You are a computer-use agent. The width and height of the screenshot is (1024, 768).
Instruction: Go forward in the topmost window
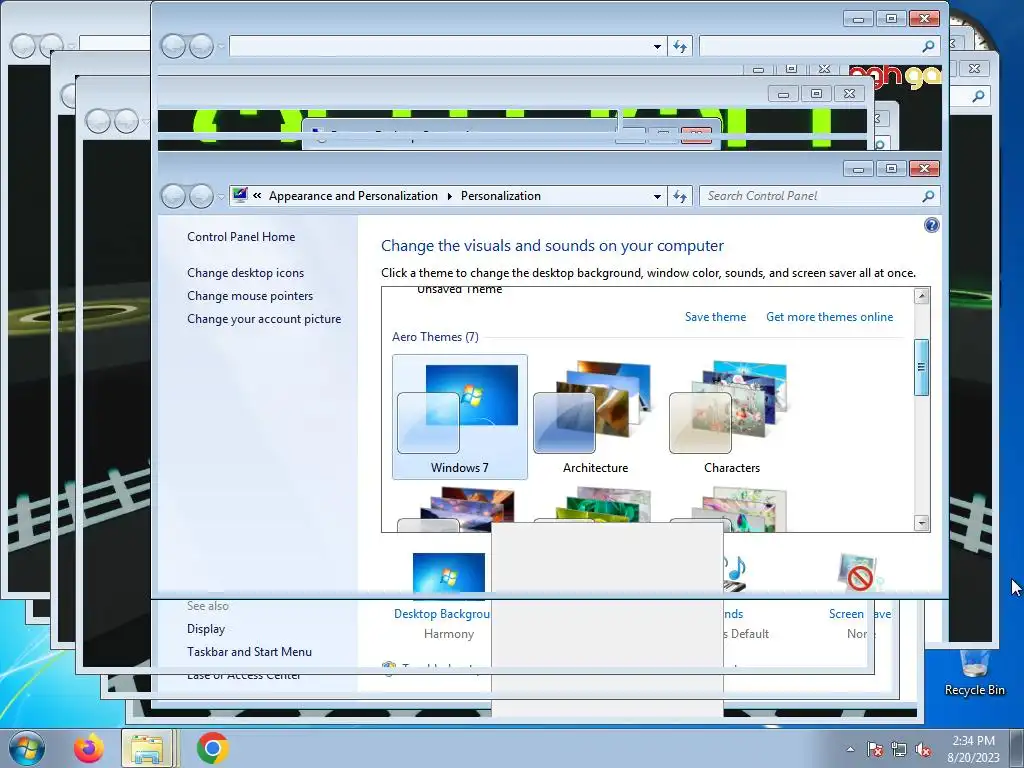(x=200, y=46)
